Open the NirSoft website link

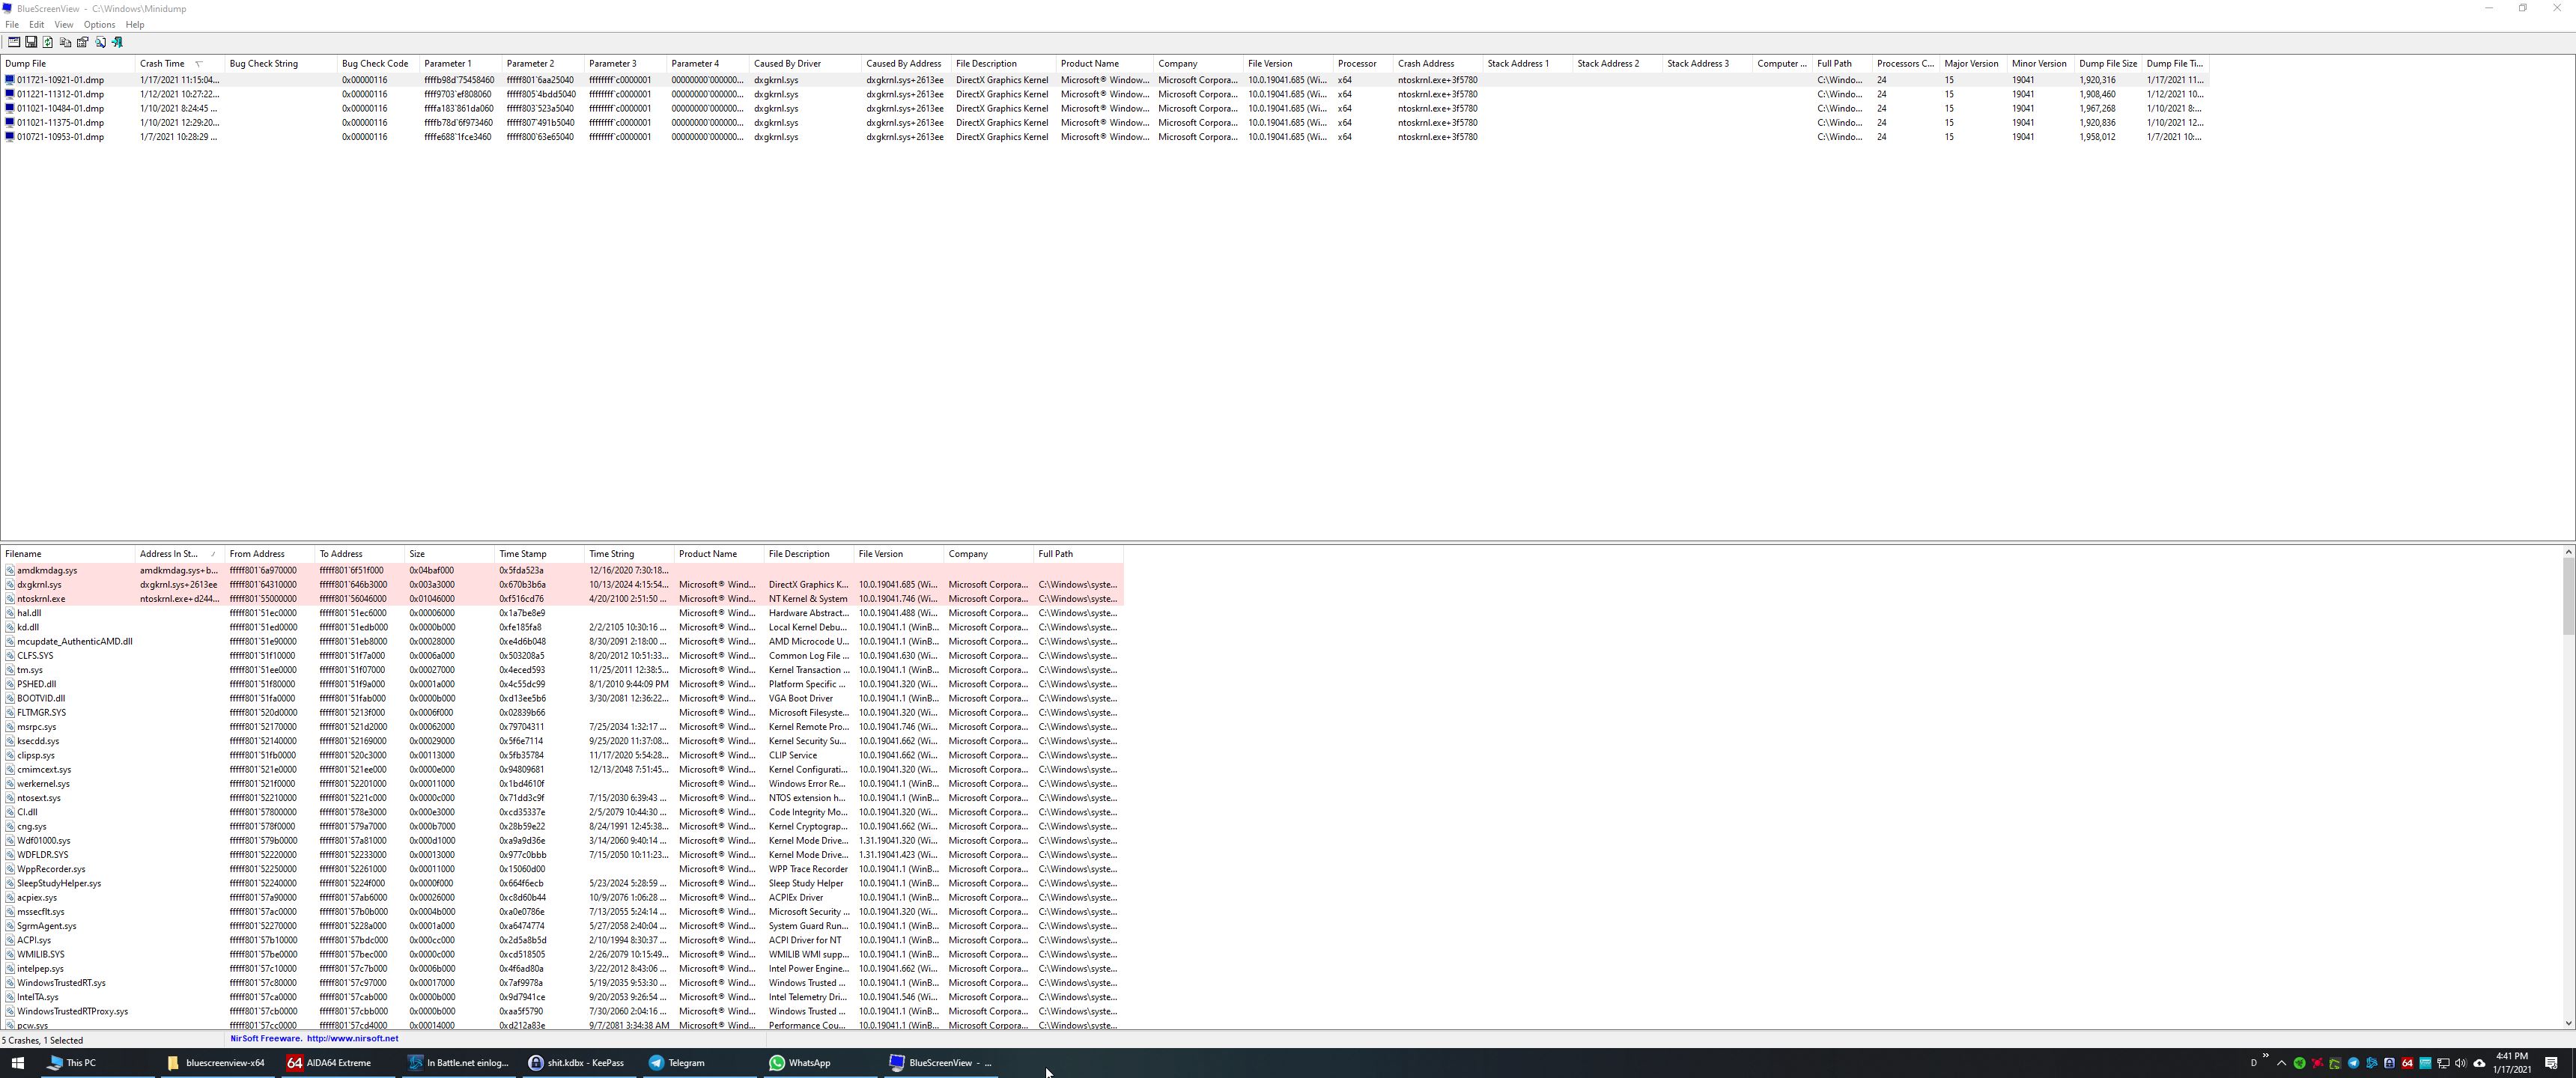[352, 1038]
